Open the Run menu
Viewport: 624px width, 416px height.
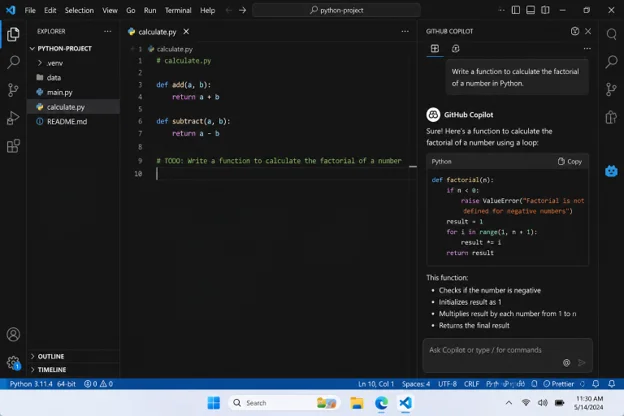pos(150,10)
